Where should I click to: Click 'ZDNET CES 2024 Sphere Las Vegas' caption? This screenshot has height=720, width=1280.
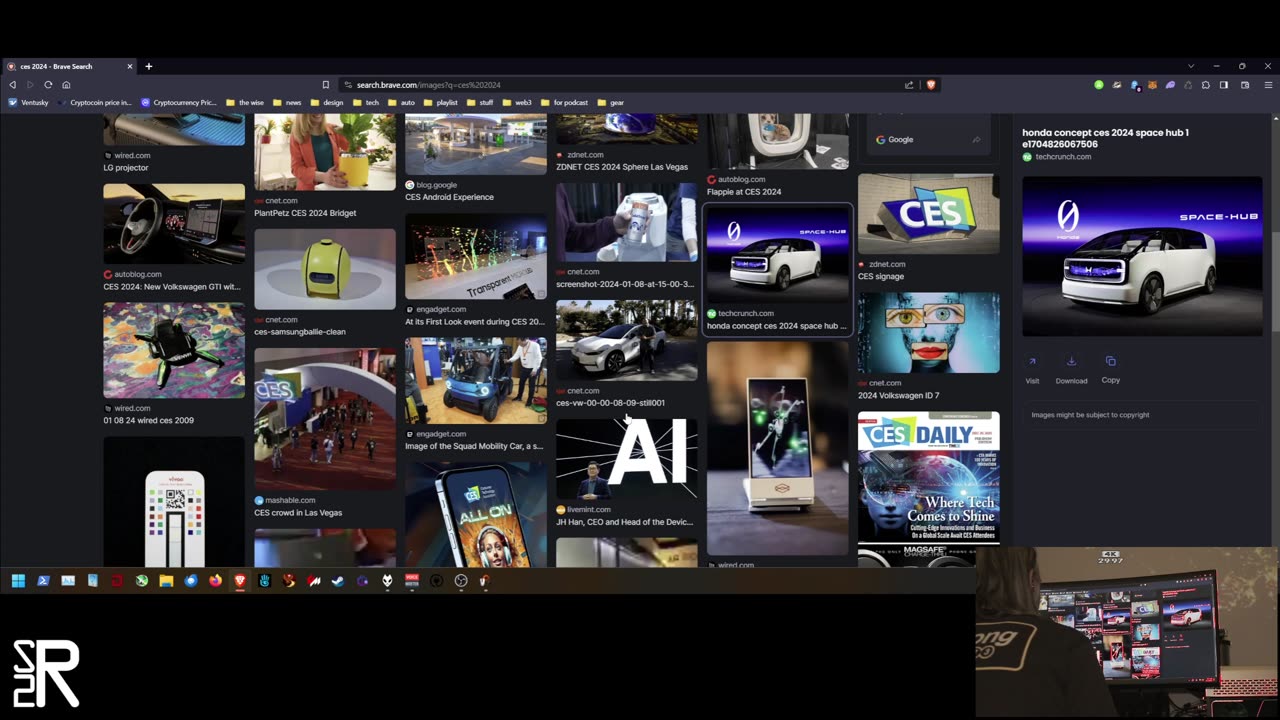tap(622, 167)
